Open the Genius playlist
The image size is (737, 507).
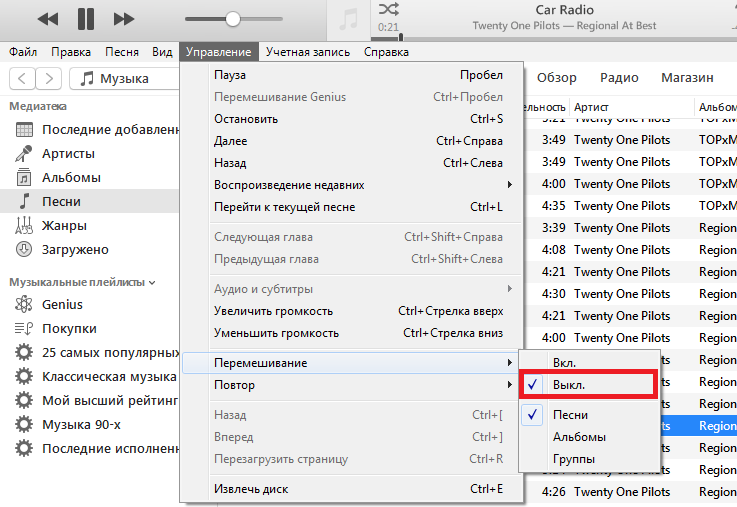(90, 304)
